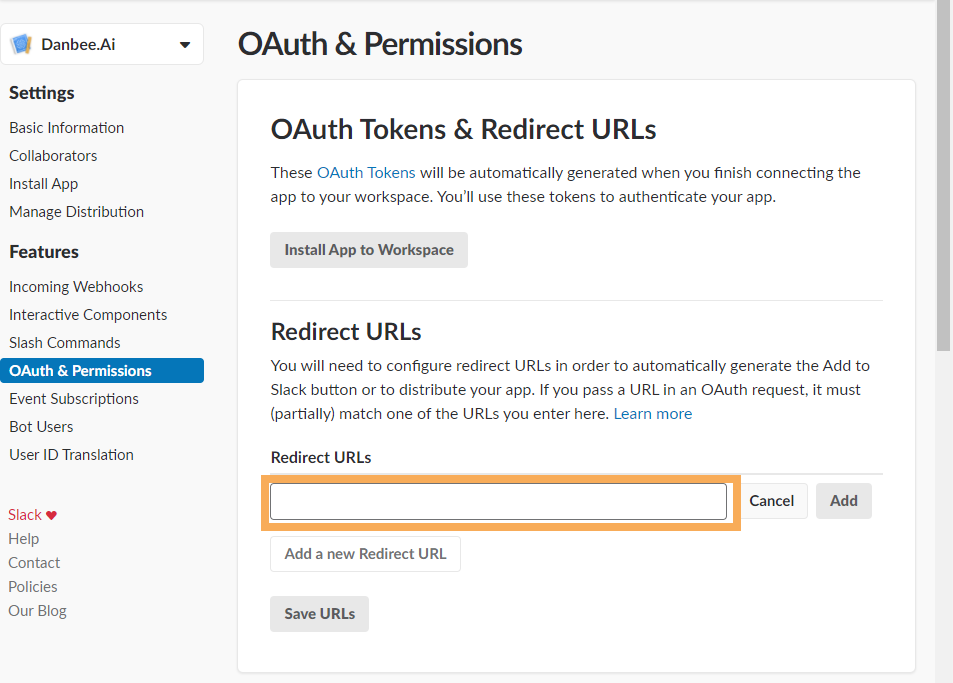The height and width of the screenshot is (683, 953).
Task: Select Manage Distribution in sidebar
Action: 76,211
